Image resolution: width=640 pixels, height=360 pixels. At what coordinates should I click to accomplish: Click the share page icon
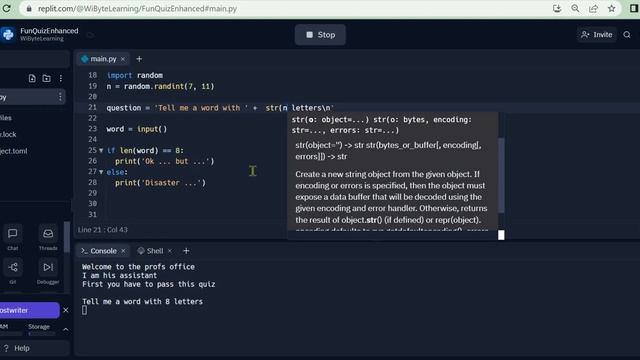coord(593,9)
